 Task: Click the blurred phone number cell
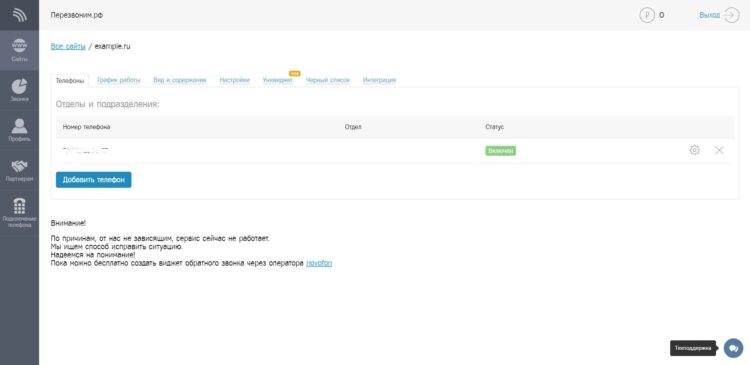[86, 151]
